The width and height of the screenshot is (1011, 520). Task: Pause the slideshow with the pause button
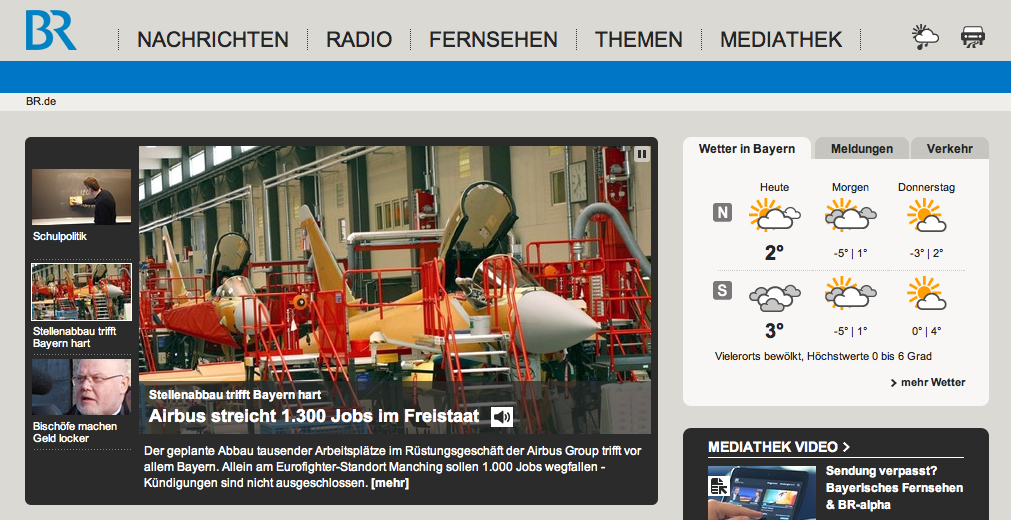pos(642,154)
